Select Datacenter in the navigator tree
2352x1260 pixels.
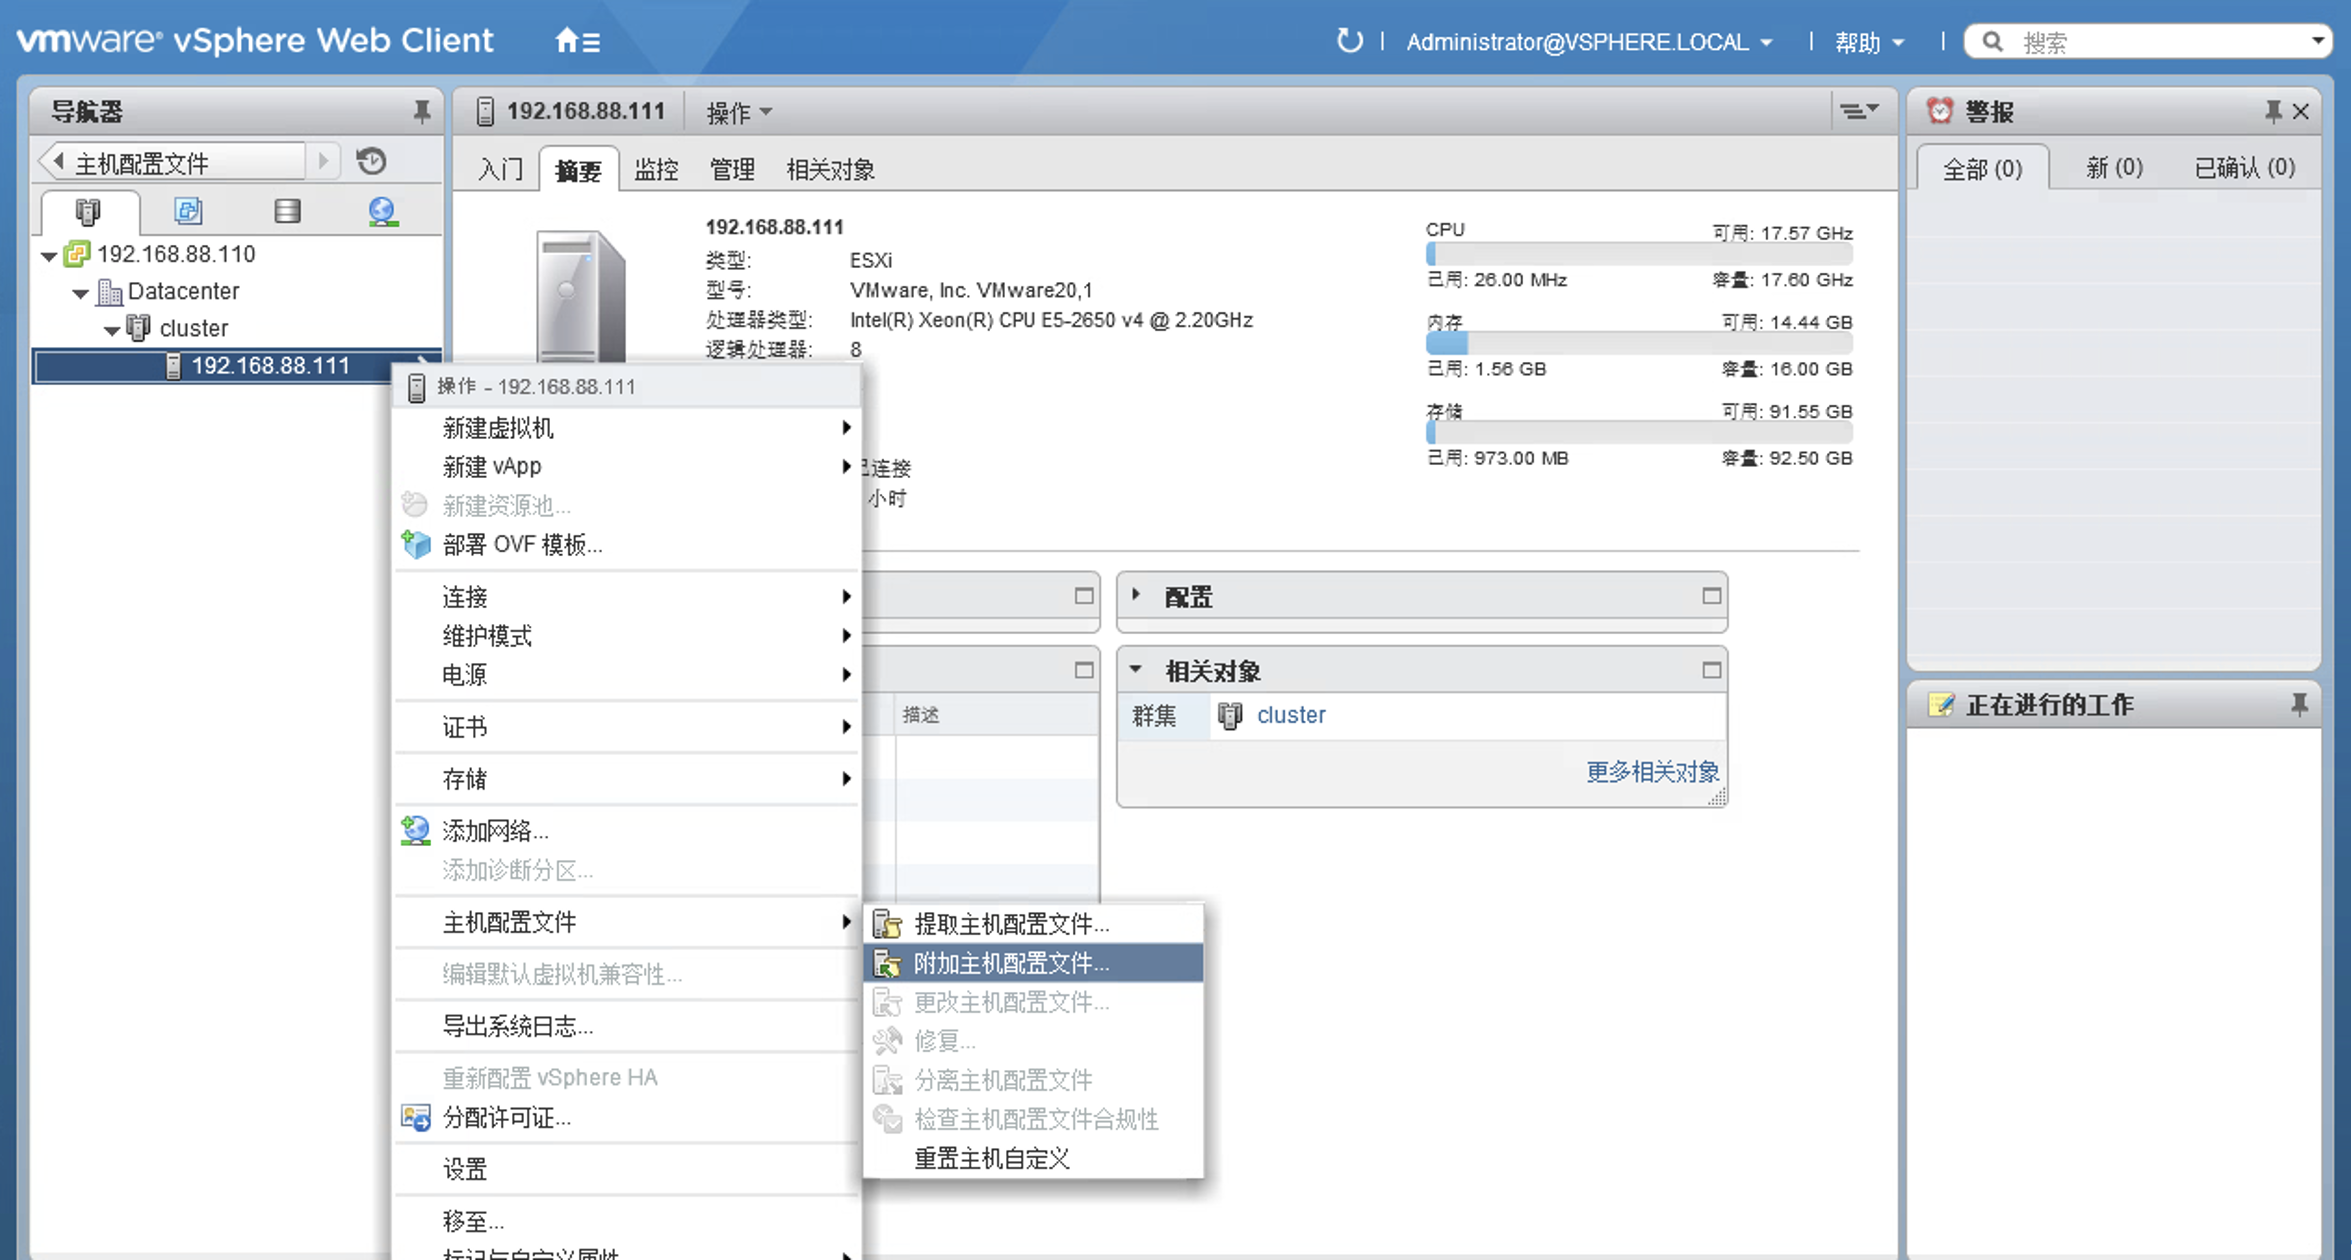(183, 291)
